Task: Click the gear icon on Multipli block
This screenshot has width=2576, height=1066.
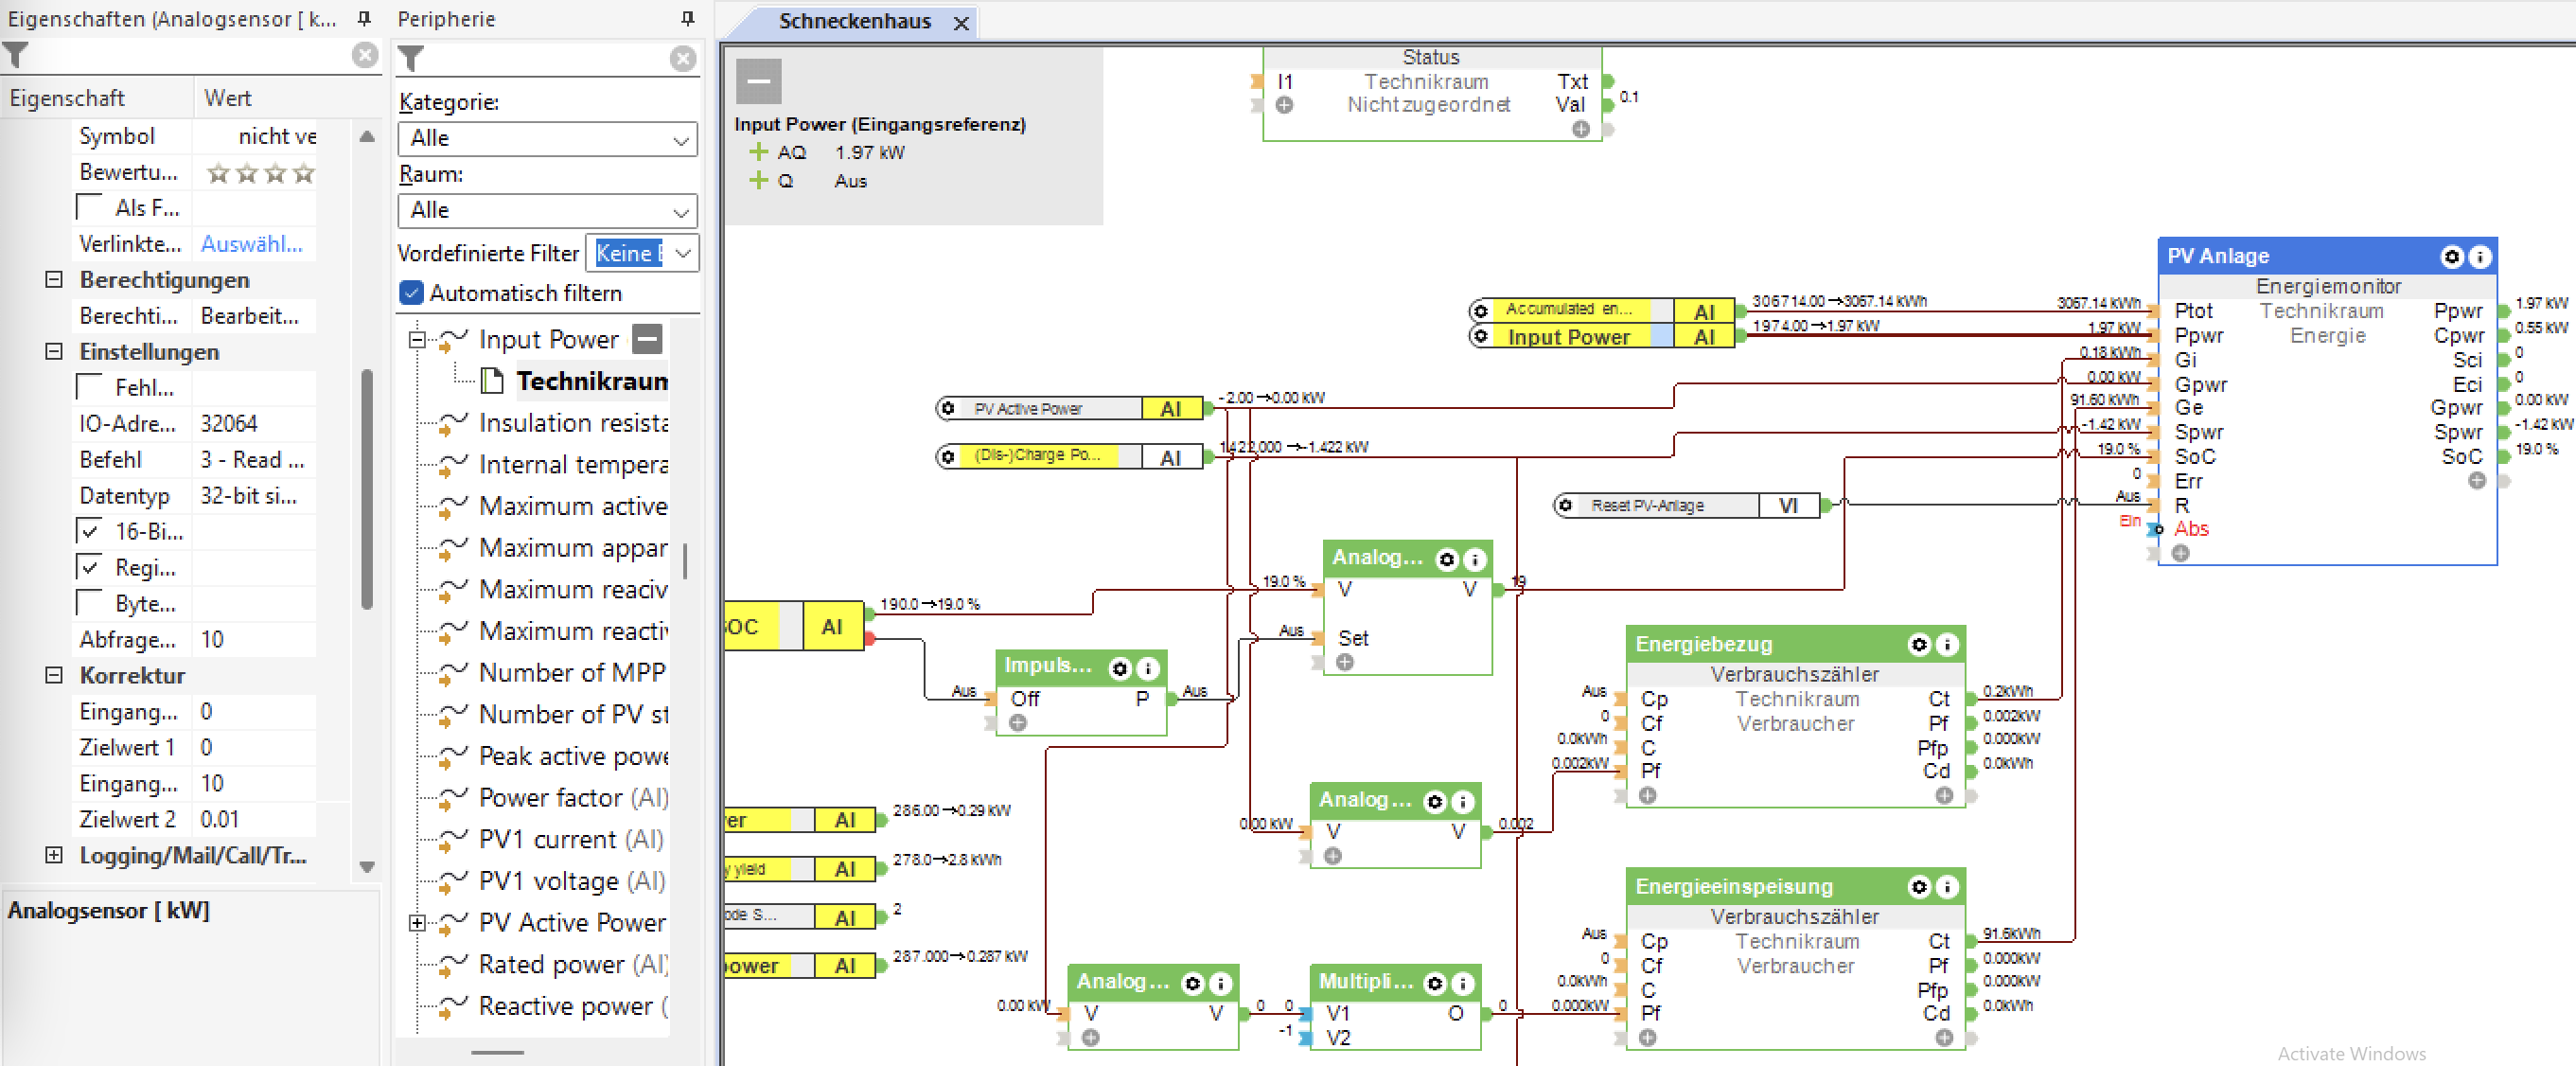Action: tap(1434, 984)
